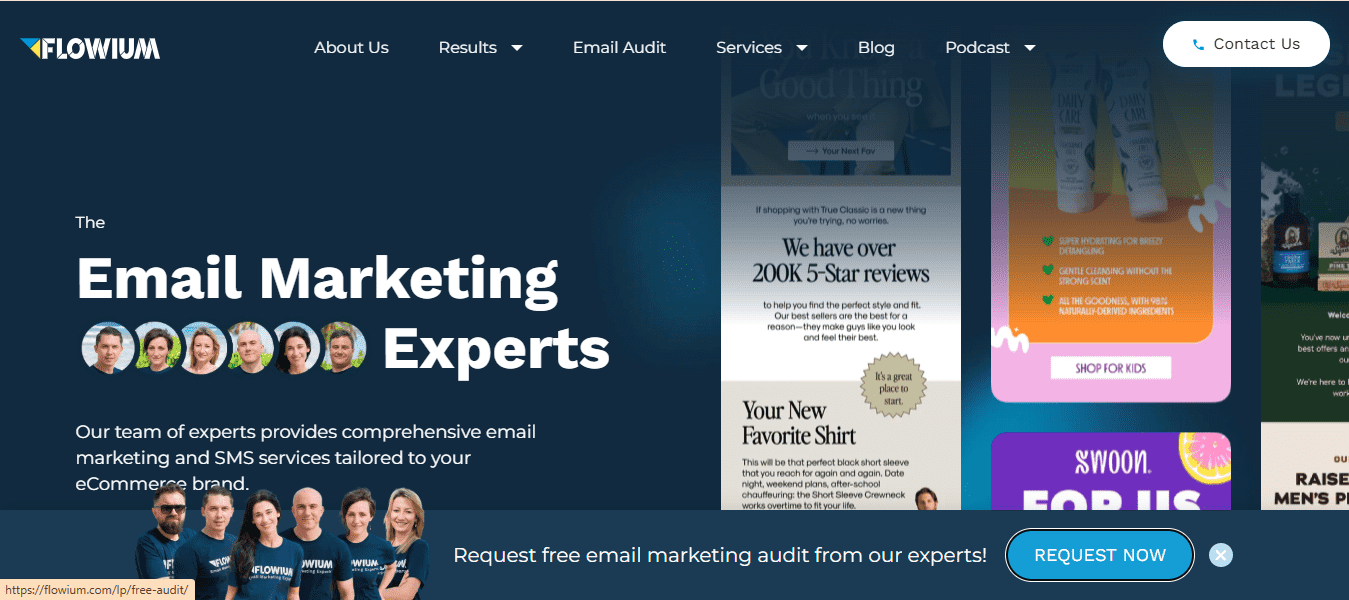
Task: Click the phone icon in Contact Us
Action: click(1198, 45)
